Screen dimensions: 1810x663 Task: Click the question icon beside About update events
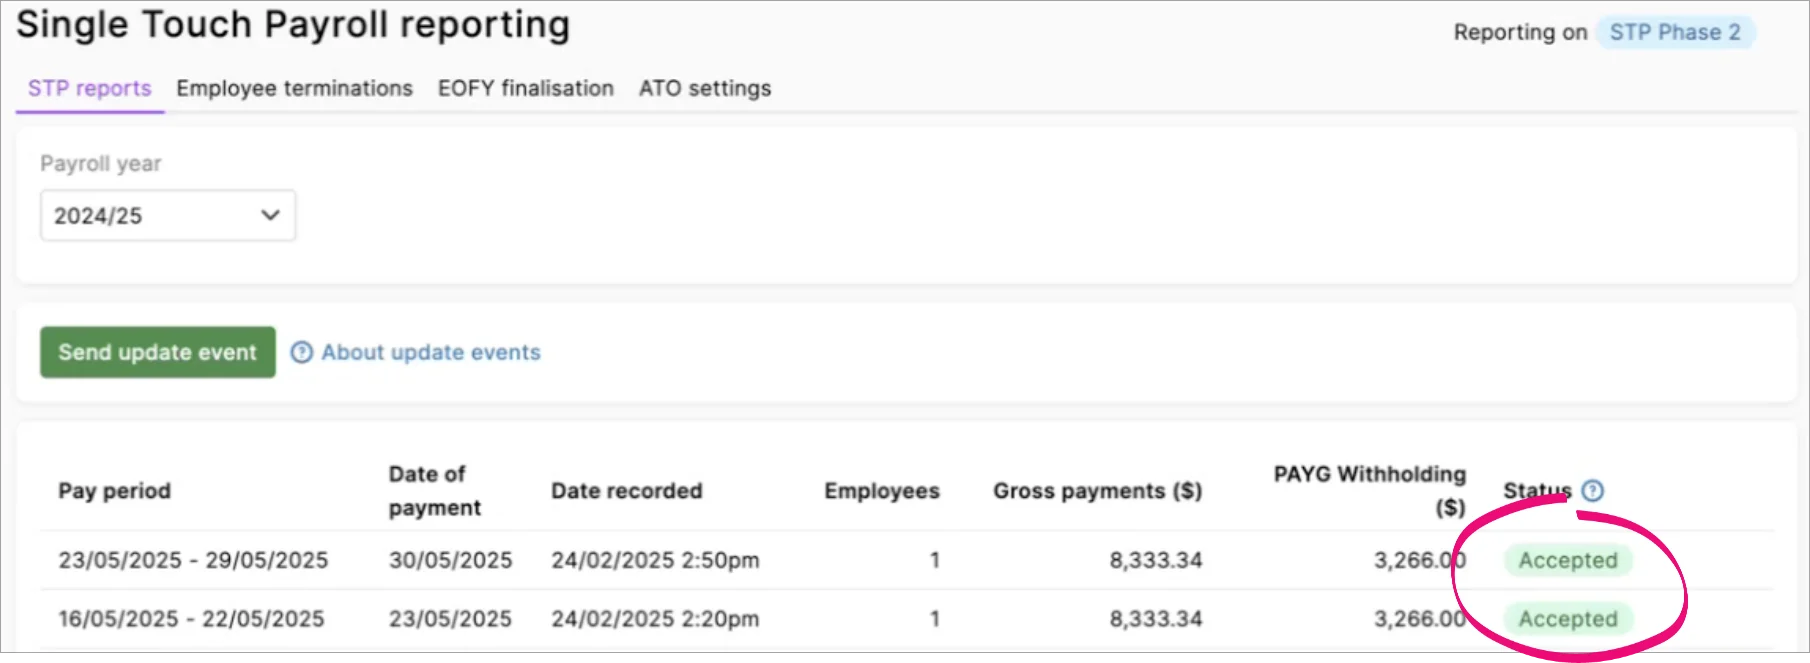301,352
